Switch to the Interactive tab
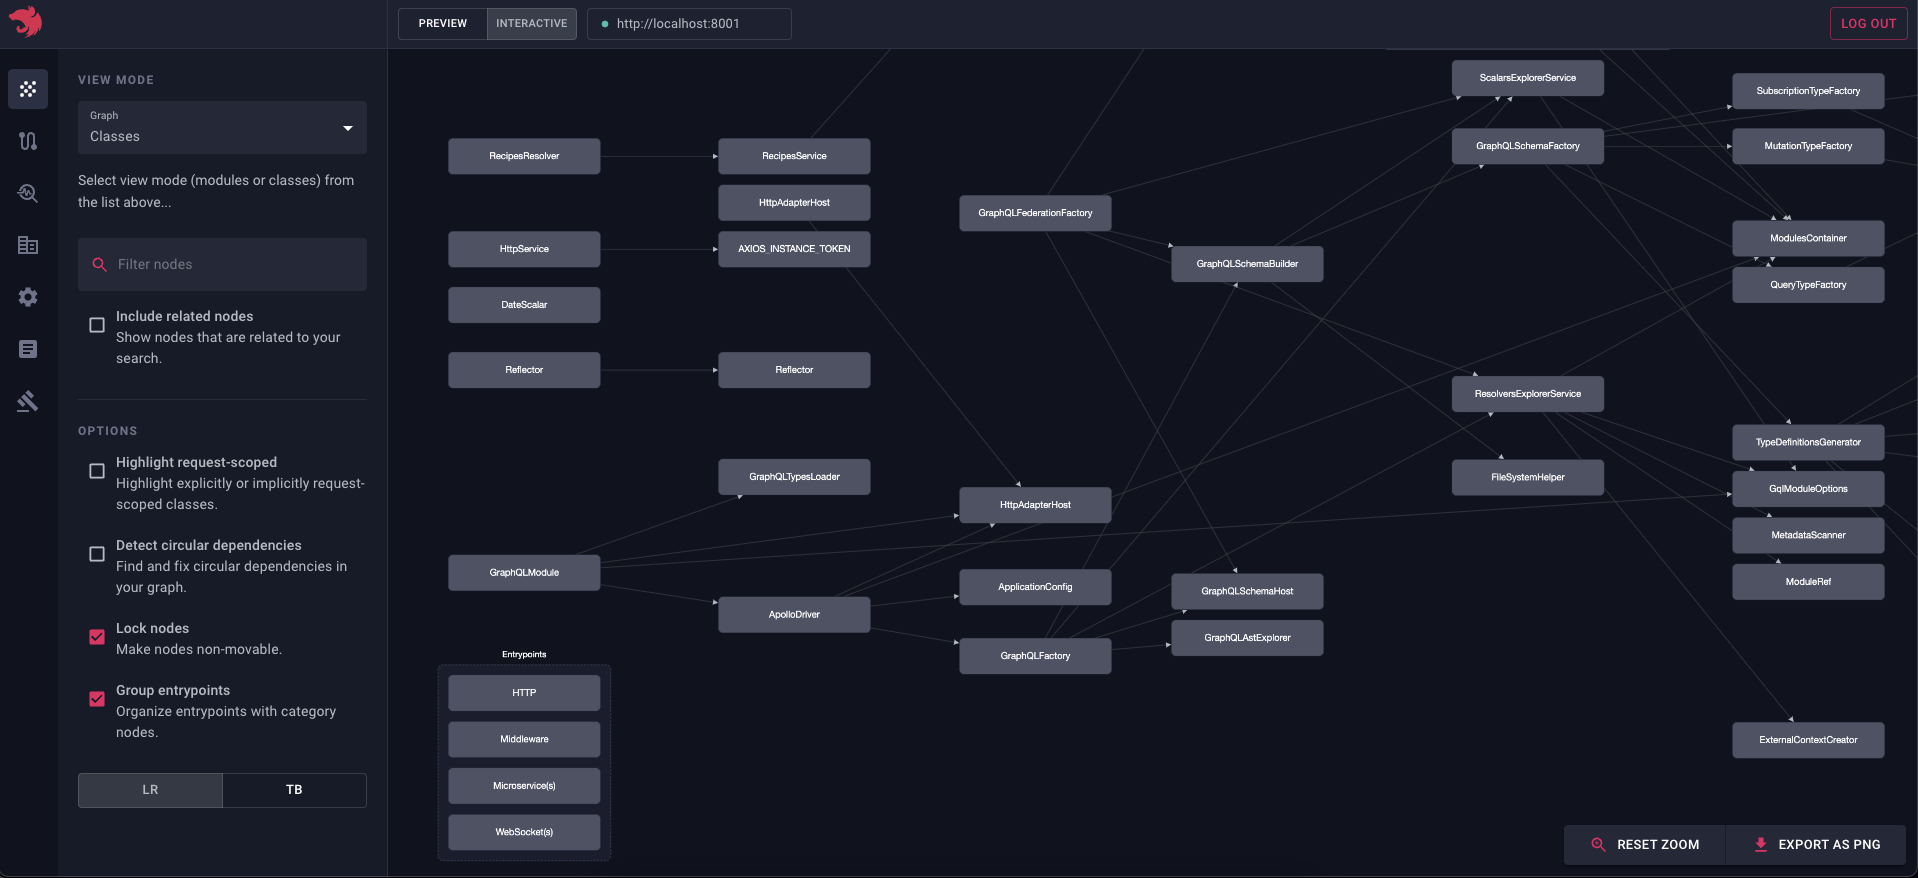This screenshot has width=1918, height=878. click(531, 24)
